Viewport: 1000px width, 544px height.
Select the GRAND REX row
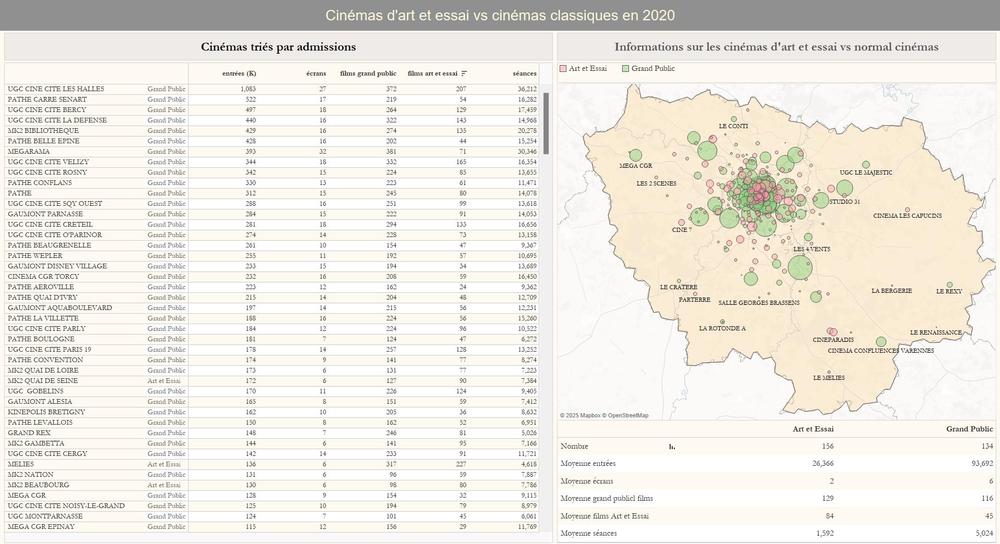pos(272,433)
